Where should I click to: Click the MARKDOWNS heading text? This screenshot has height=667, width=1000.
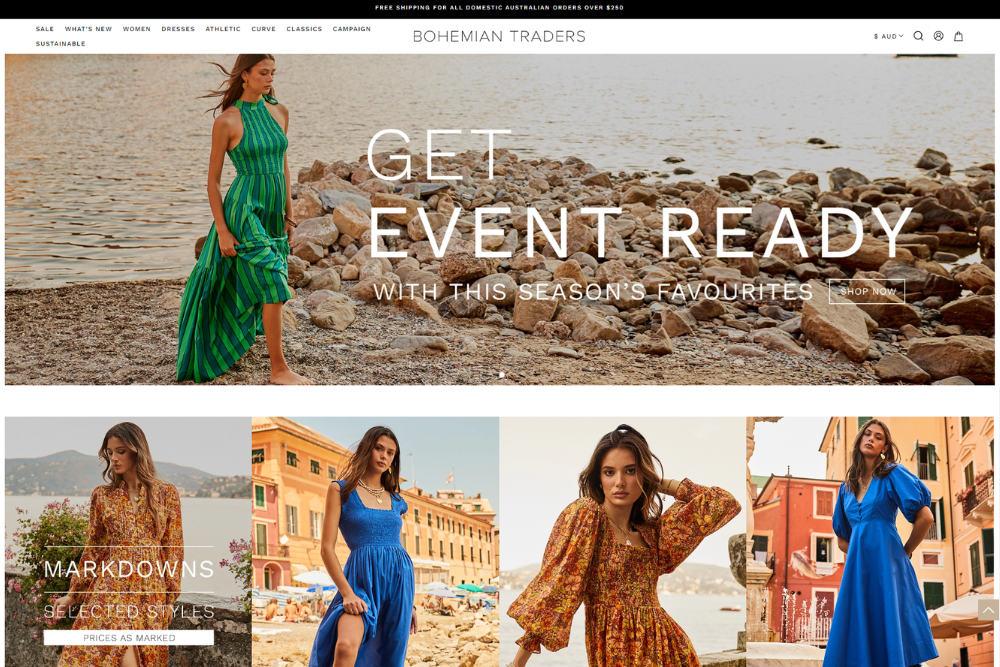[x=129, y=569]
